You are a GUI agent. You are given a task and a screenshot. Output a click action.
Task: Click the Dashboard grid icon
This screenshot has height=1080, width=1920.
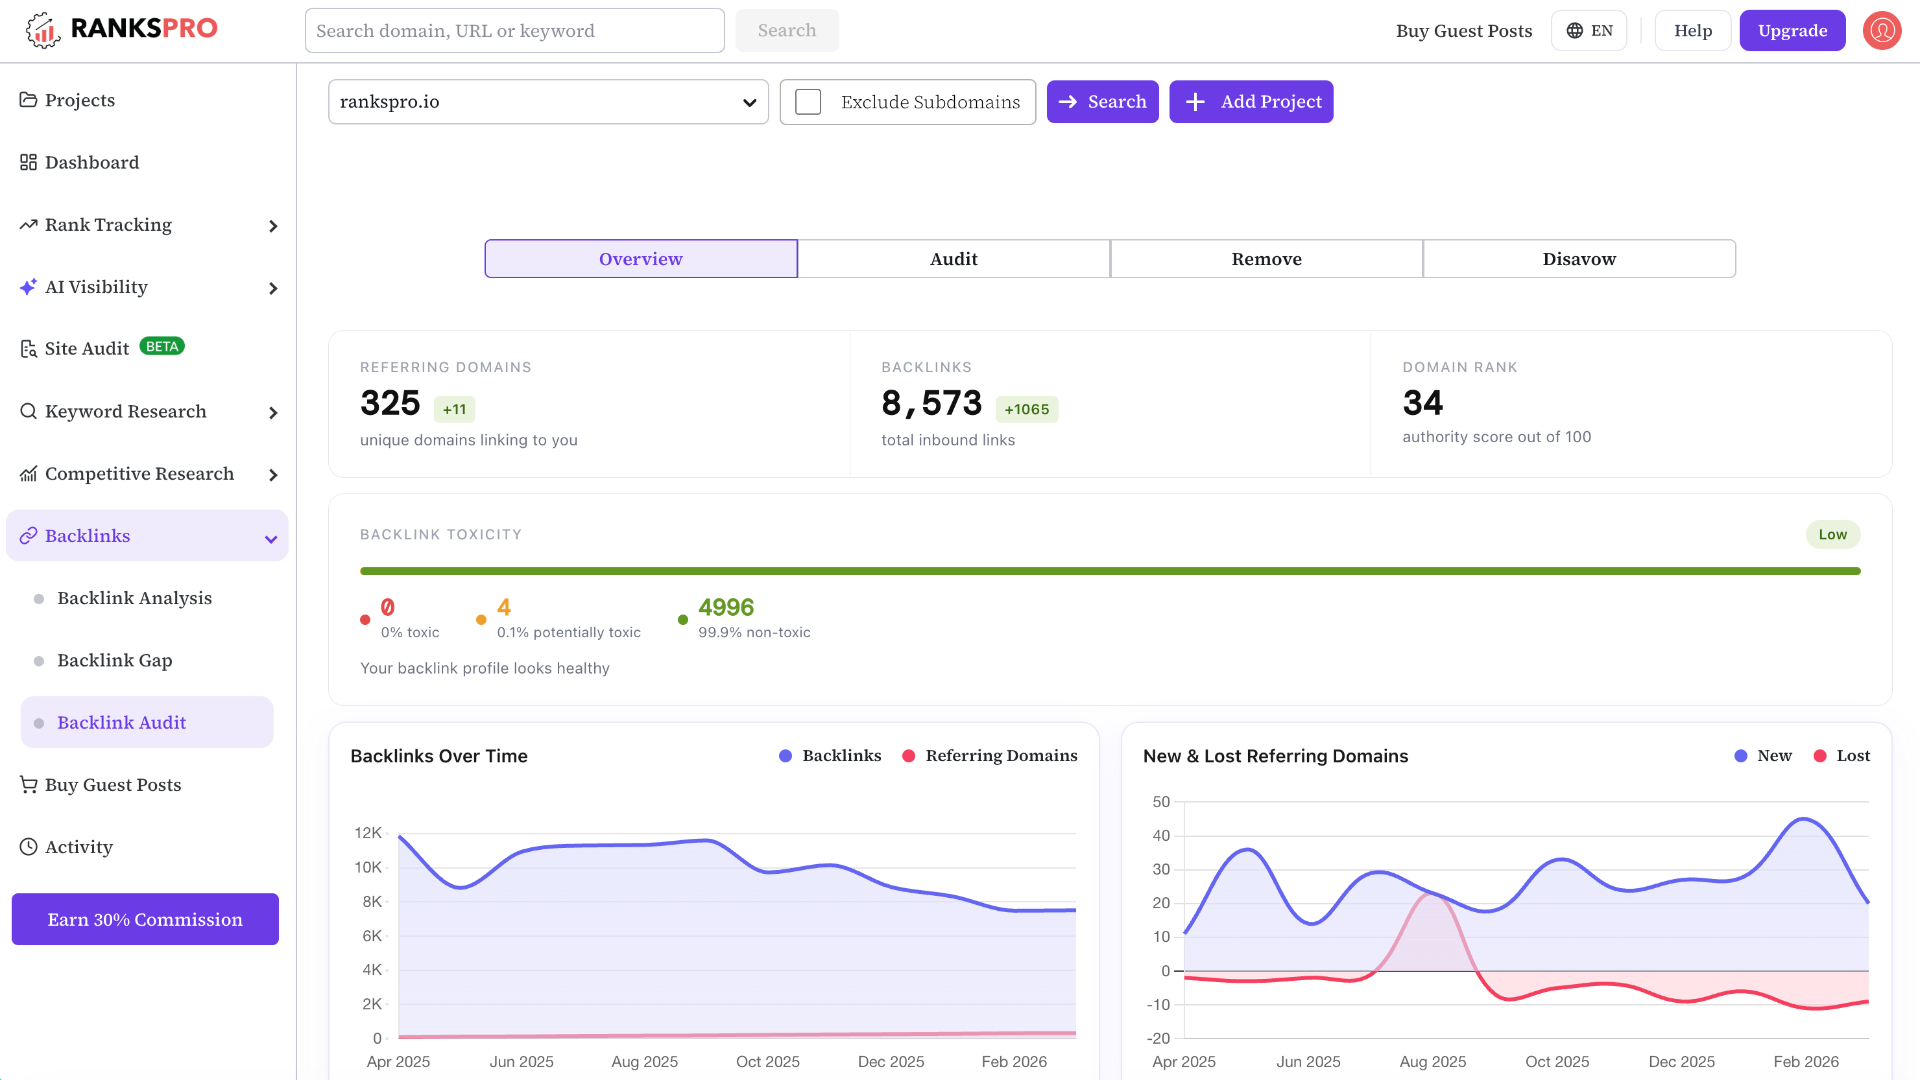coord(28,162)
